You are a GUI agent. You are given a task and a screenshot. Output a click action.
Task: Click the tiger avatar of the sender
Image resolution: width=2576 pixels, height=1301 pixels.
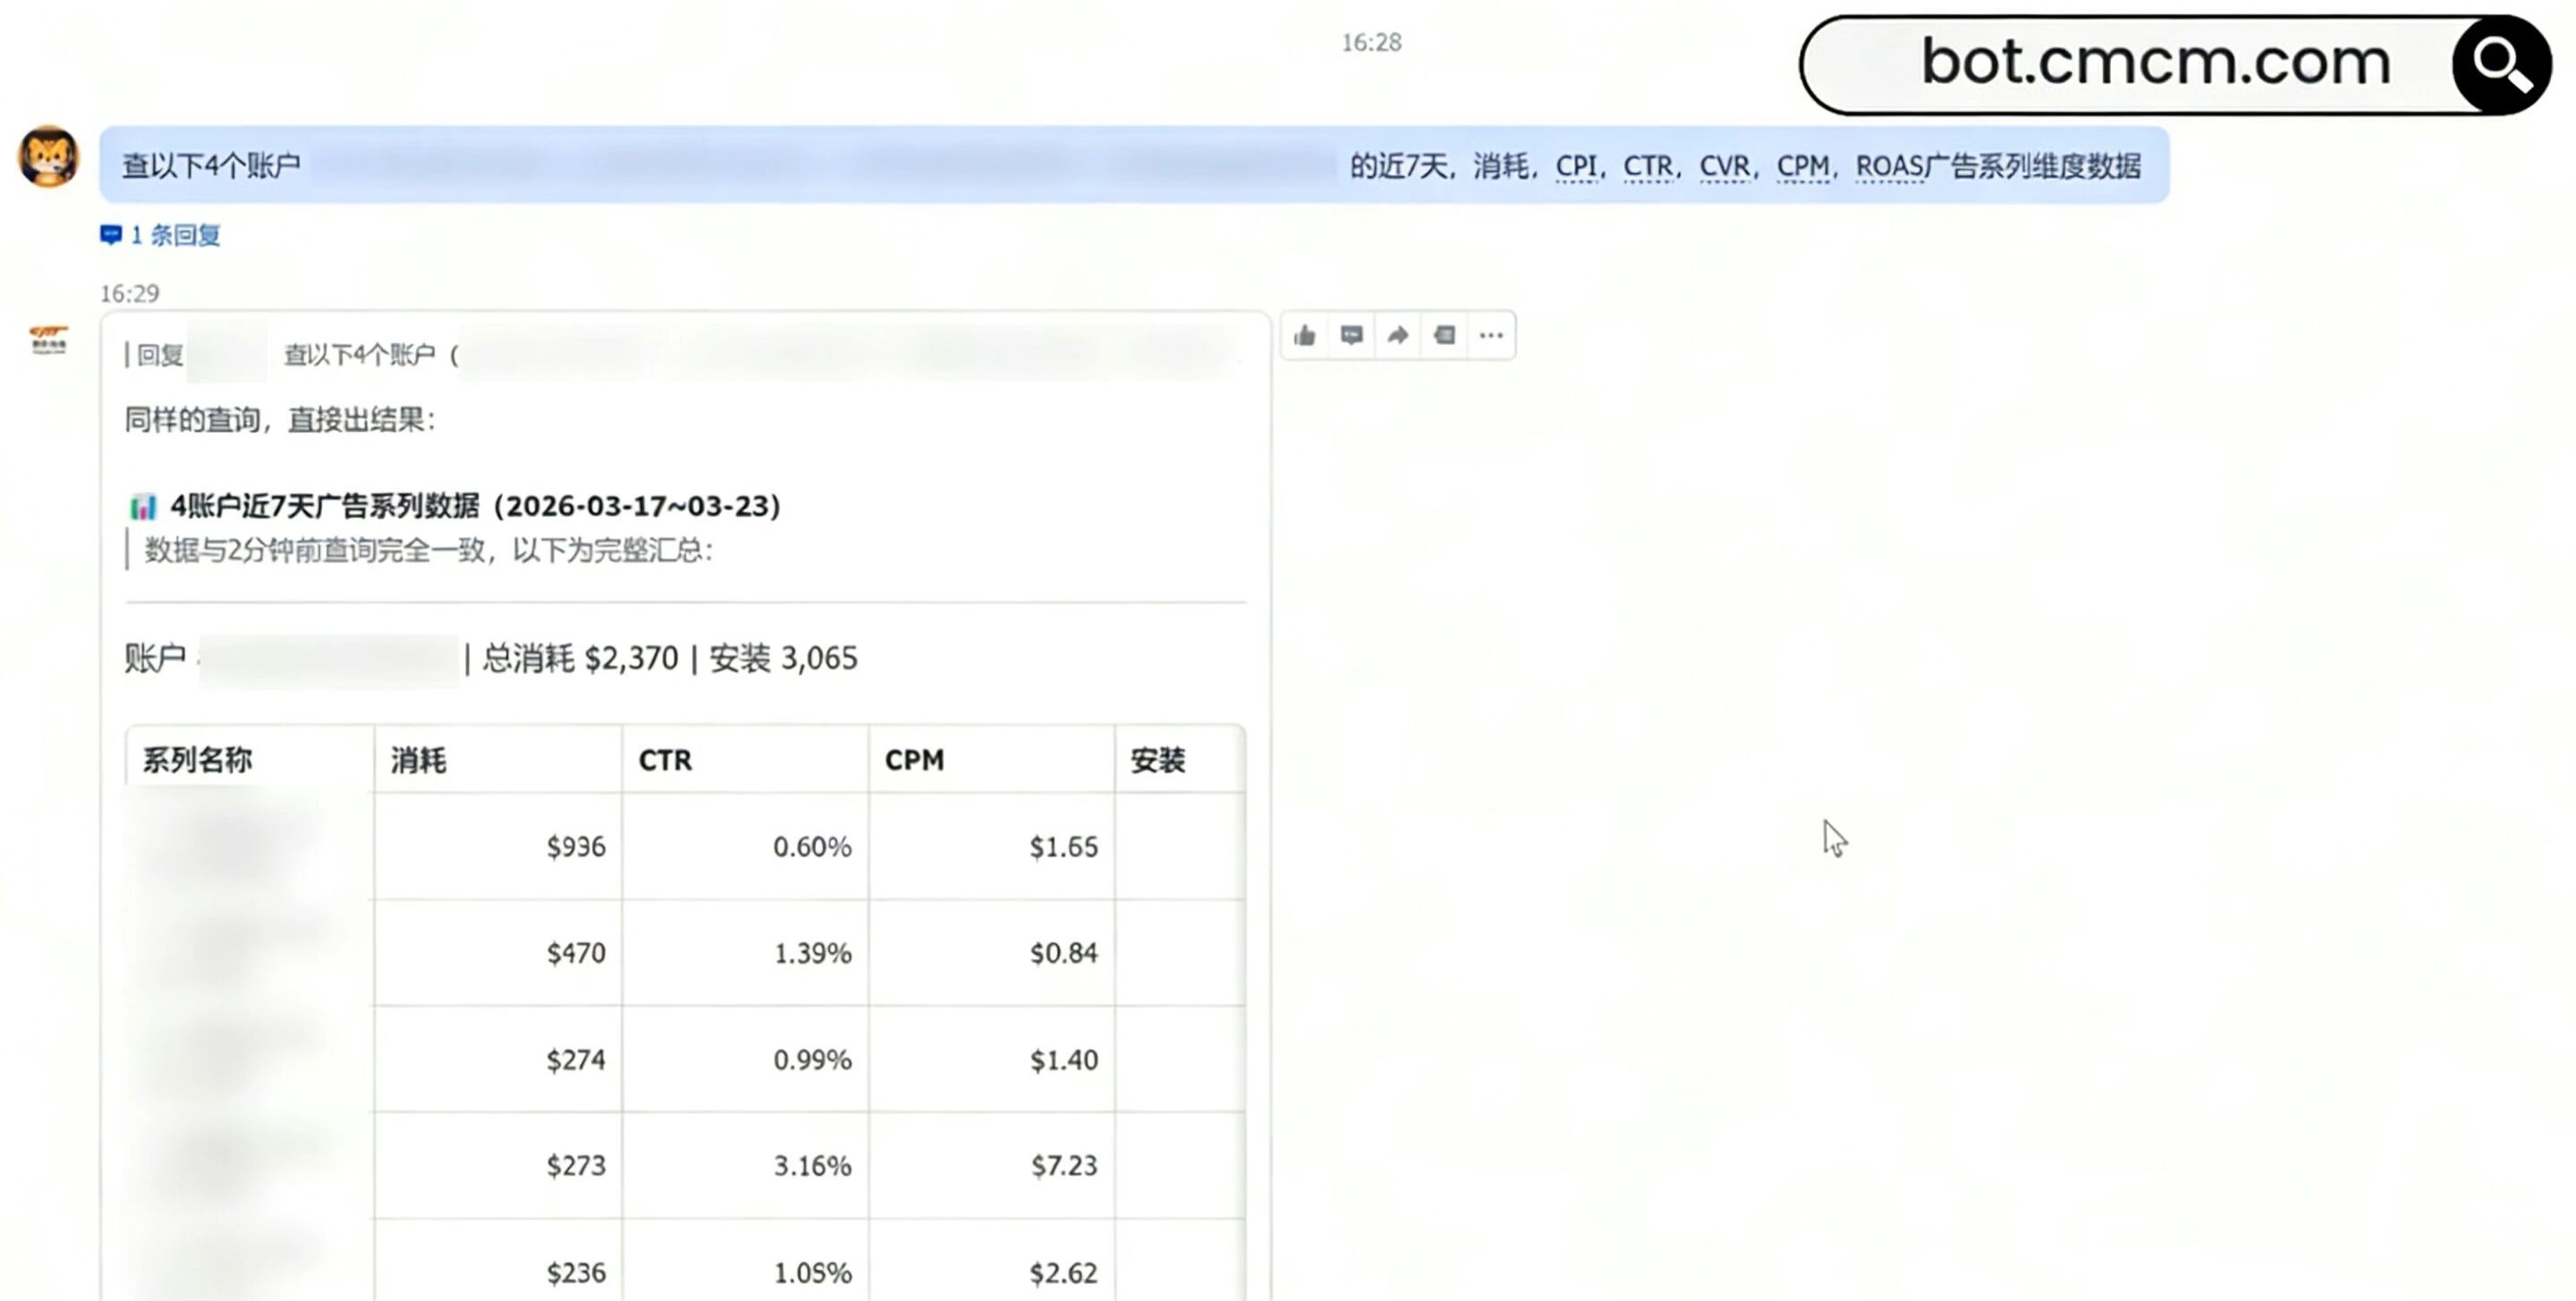pos(48,157)
